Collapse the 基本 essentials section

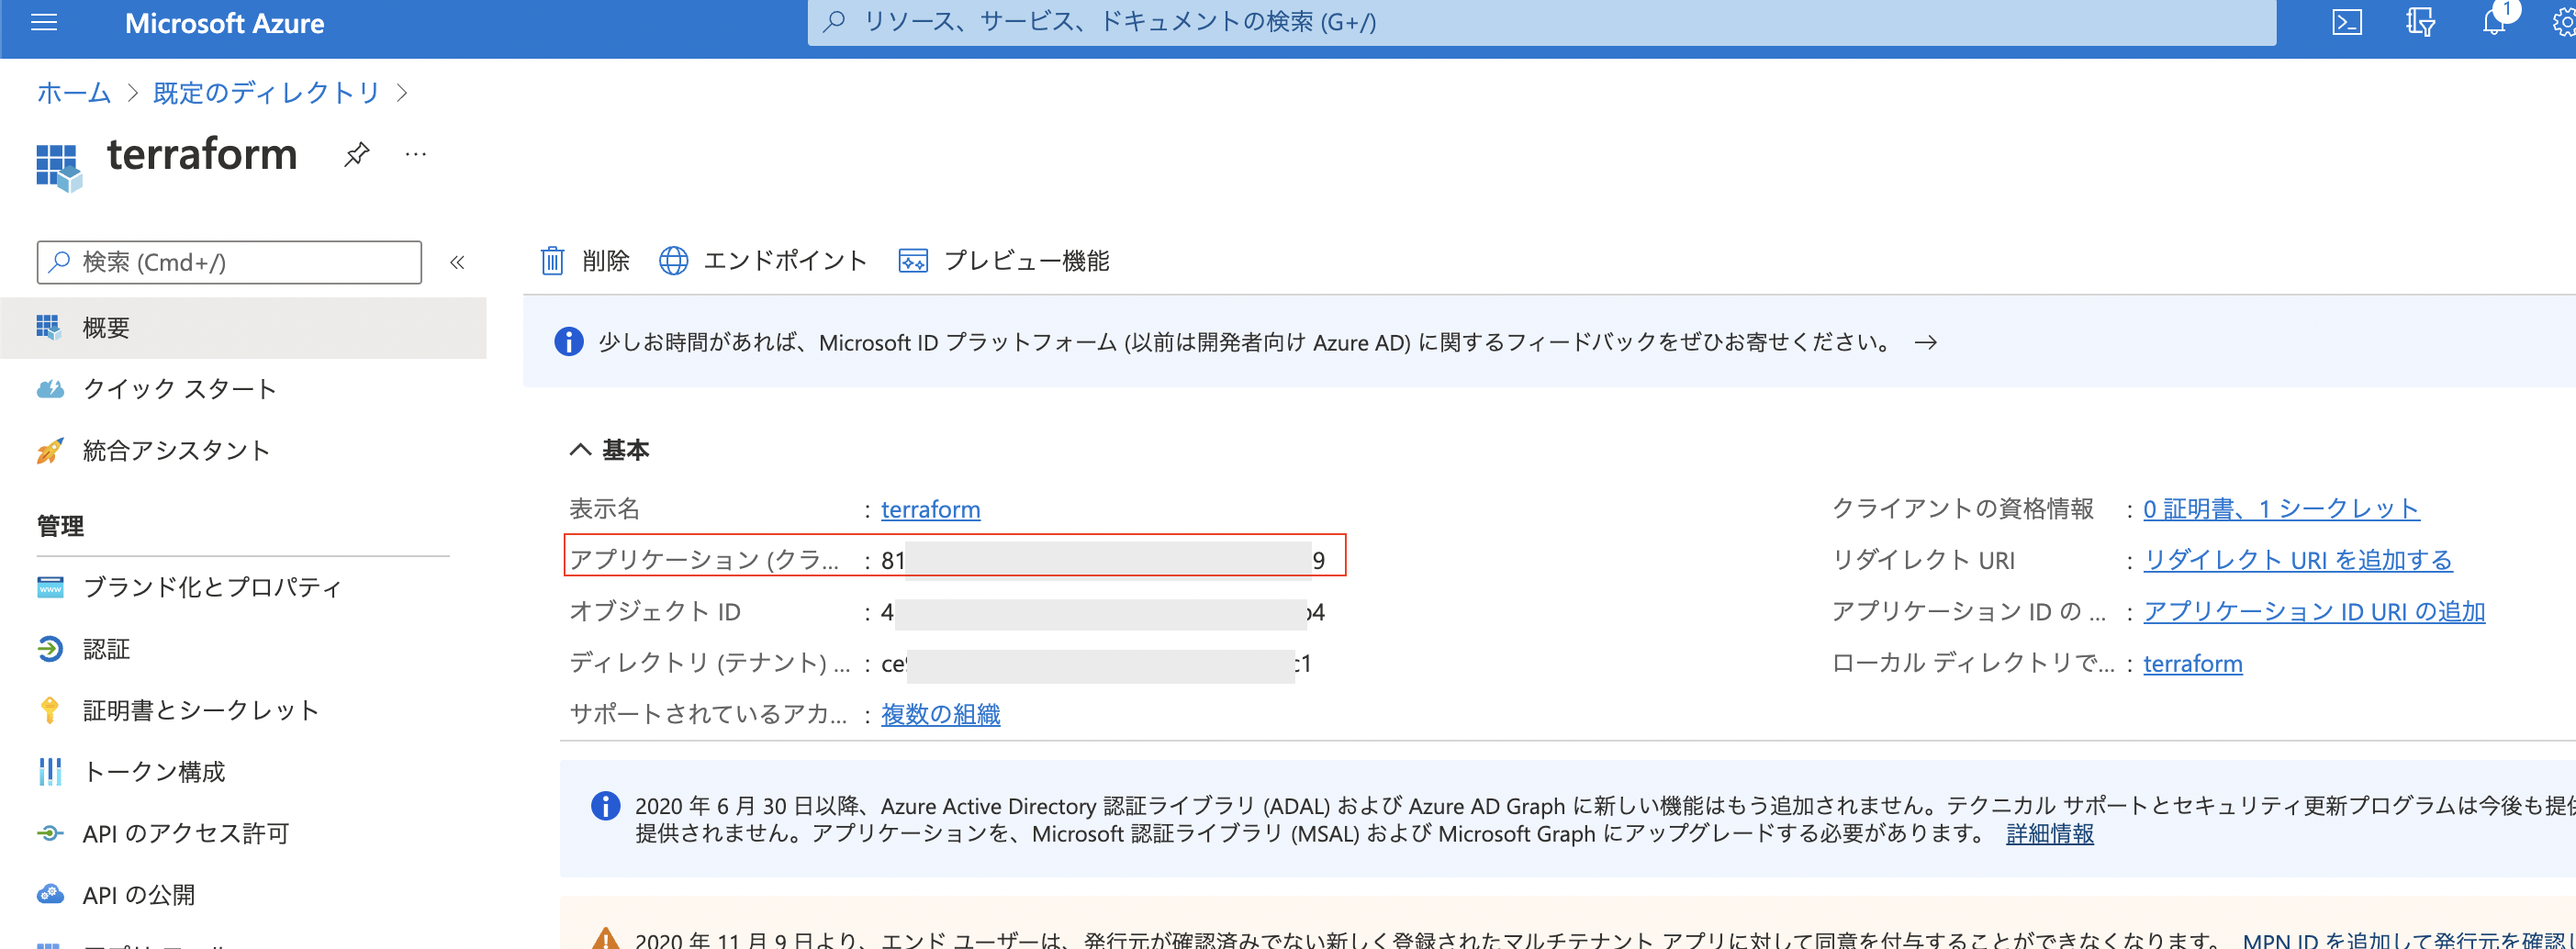(580, 449)
